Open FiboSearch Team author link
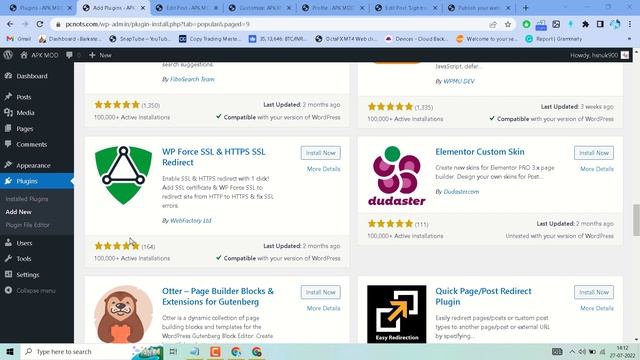The image size is (640, 360). (x=192, y=79)
